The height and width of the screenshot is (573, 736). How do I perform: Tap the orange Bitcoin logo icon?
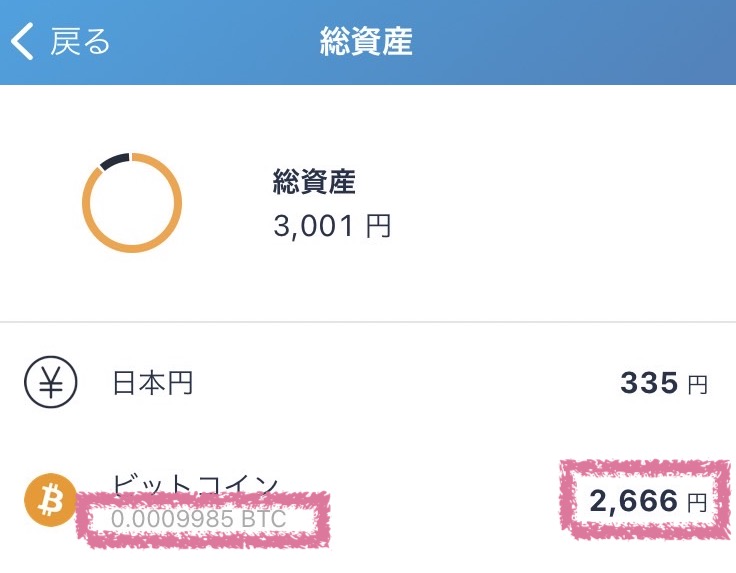coord(51,500)
